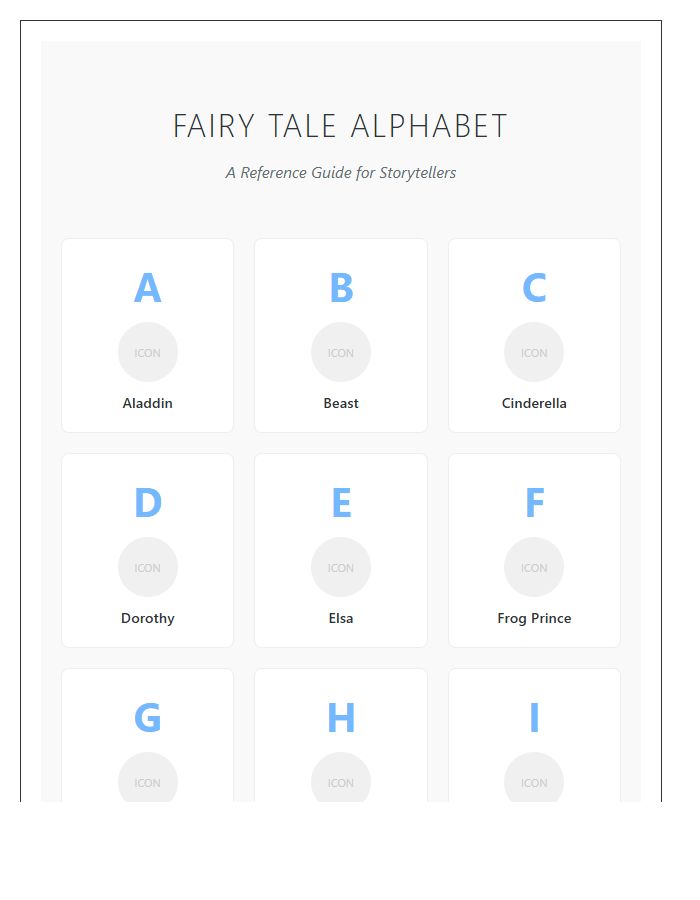The image size is (700, 900).
Task: Click the Aladdin icon placeholder
Action: (148, 352)
